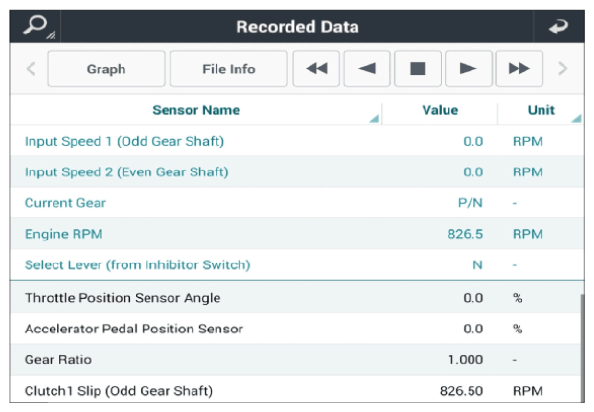Select the Engine RPM sensor row
Image resolution: width=594 pixels, height=412 pixels.
click(x=297, y=234)
